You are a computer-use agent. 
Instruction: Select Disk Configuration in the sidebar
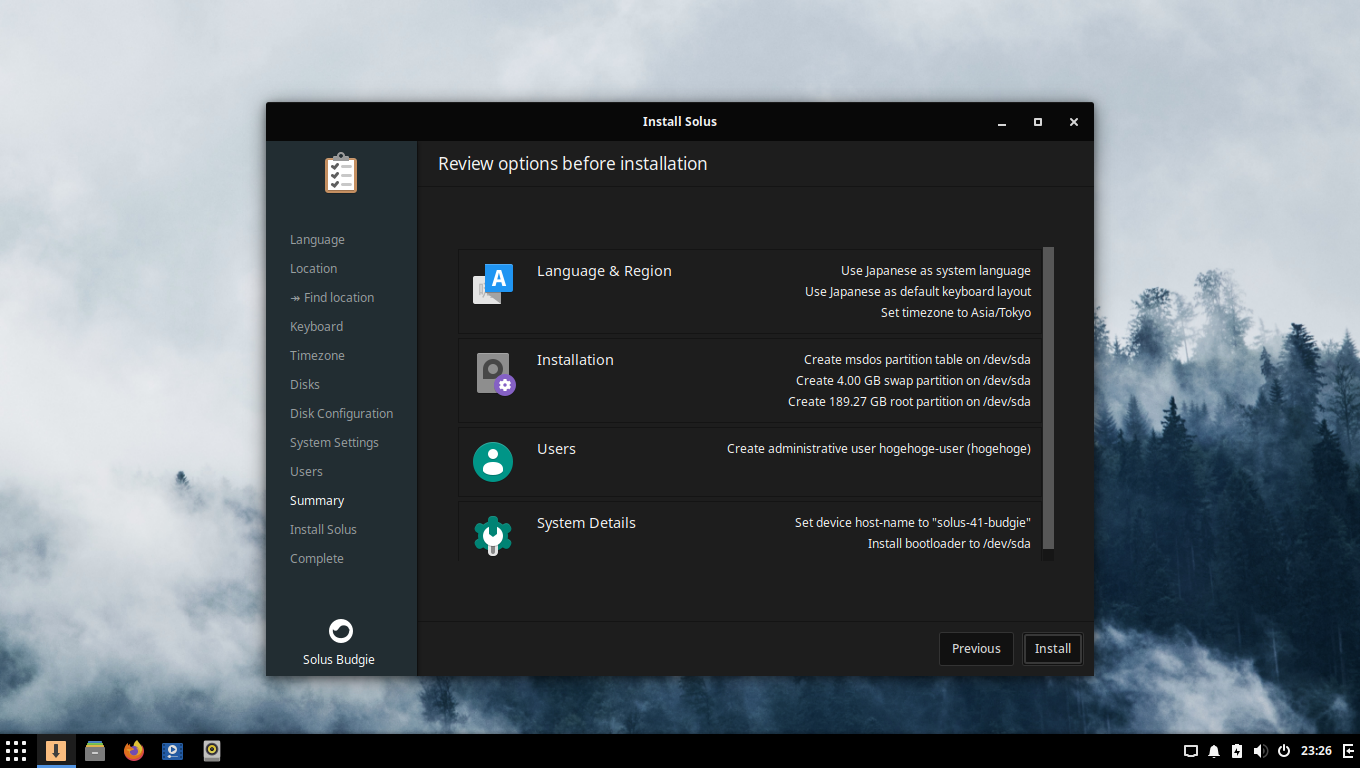click(341, 414)
